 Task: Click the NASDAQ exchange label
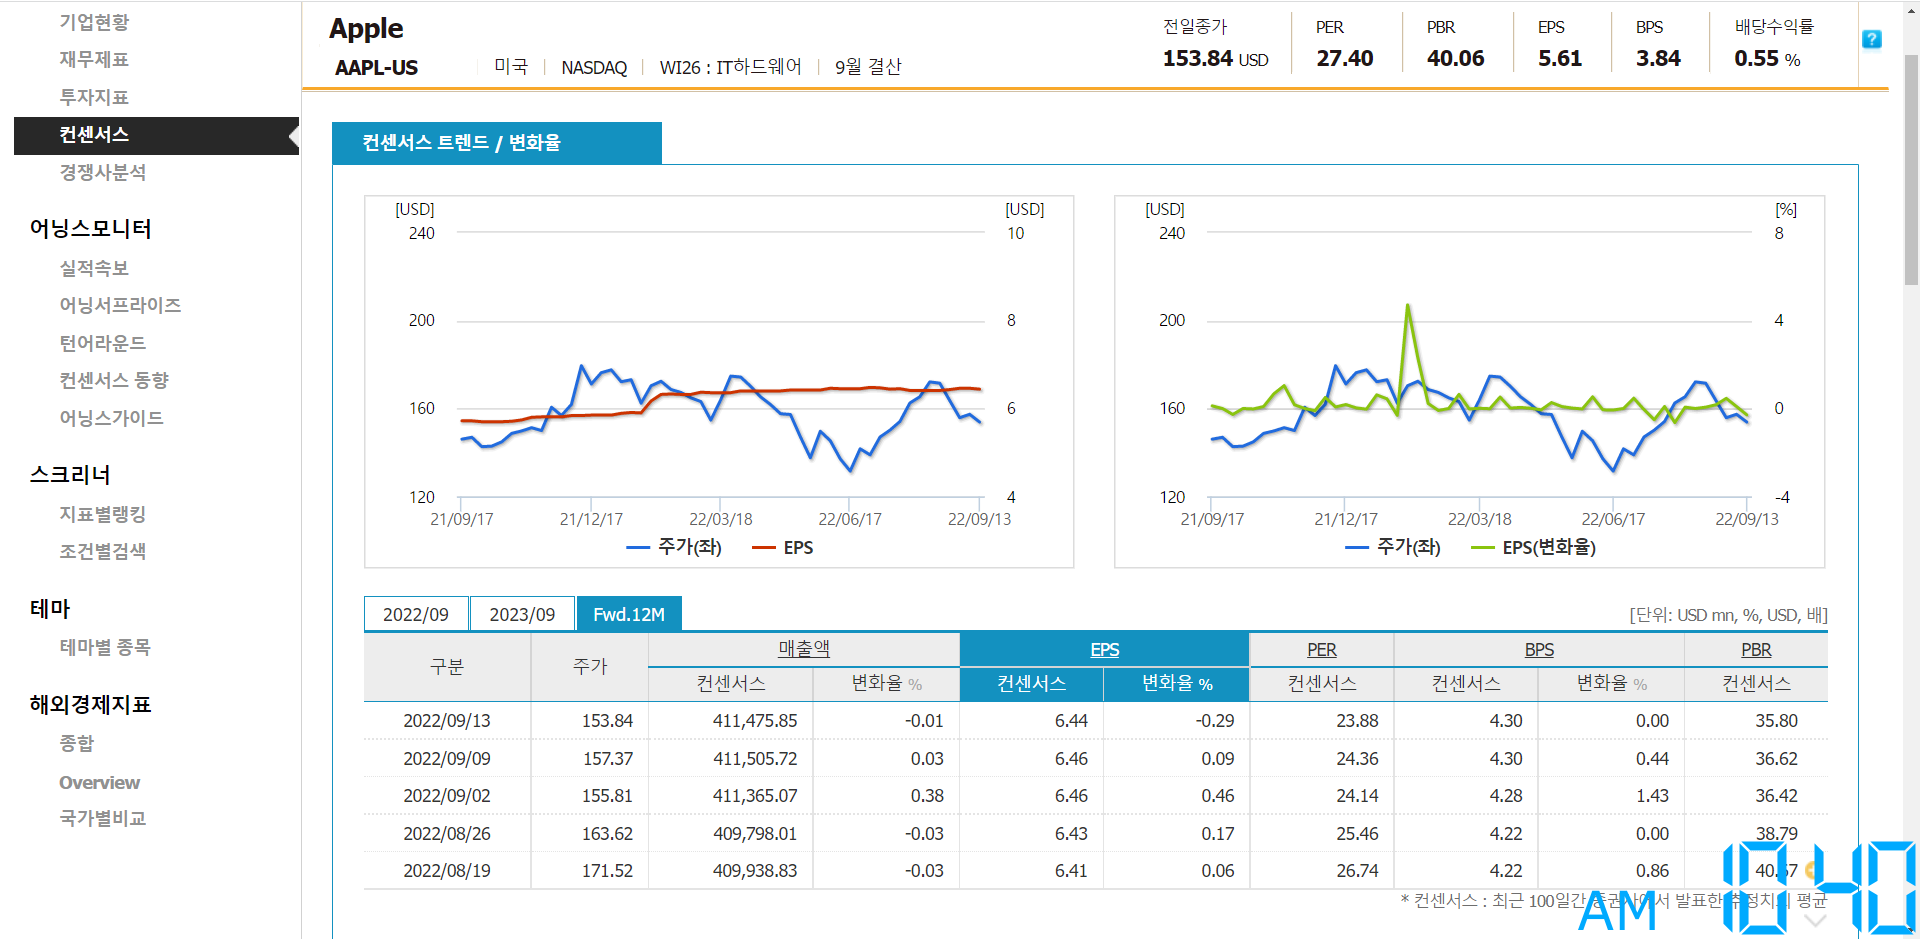[x=594, y=67]
